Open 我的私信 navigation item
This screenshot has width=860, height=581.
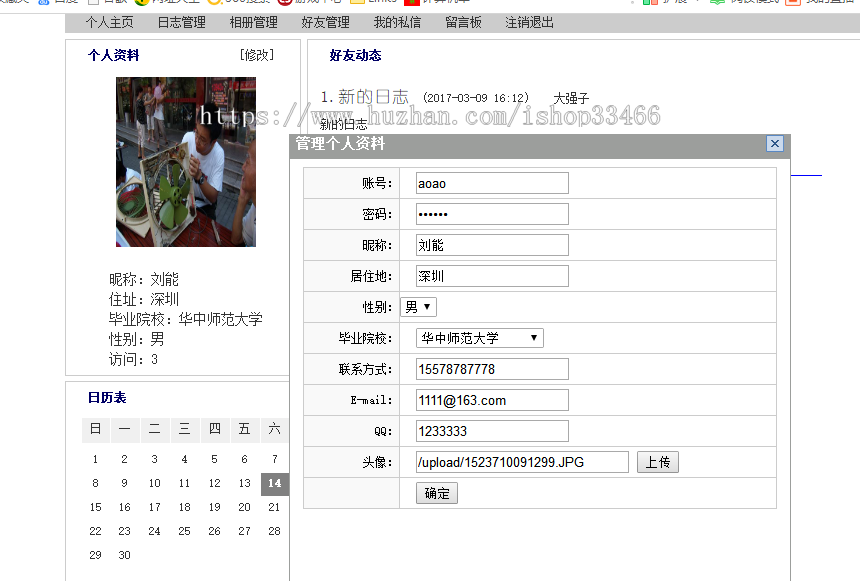(x=397, y=22)
